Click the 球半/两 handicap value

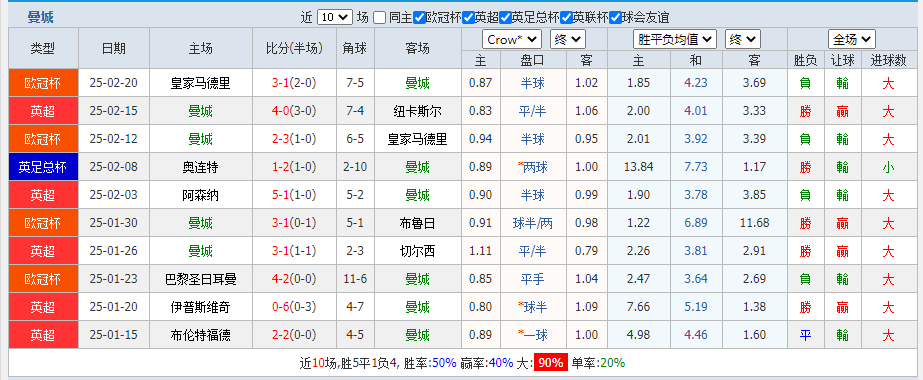click(533, 224)
